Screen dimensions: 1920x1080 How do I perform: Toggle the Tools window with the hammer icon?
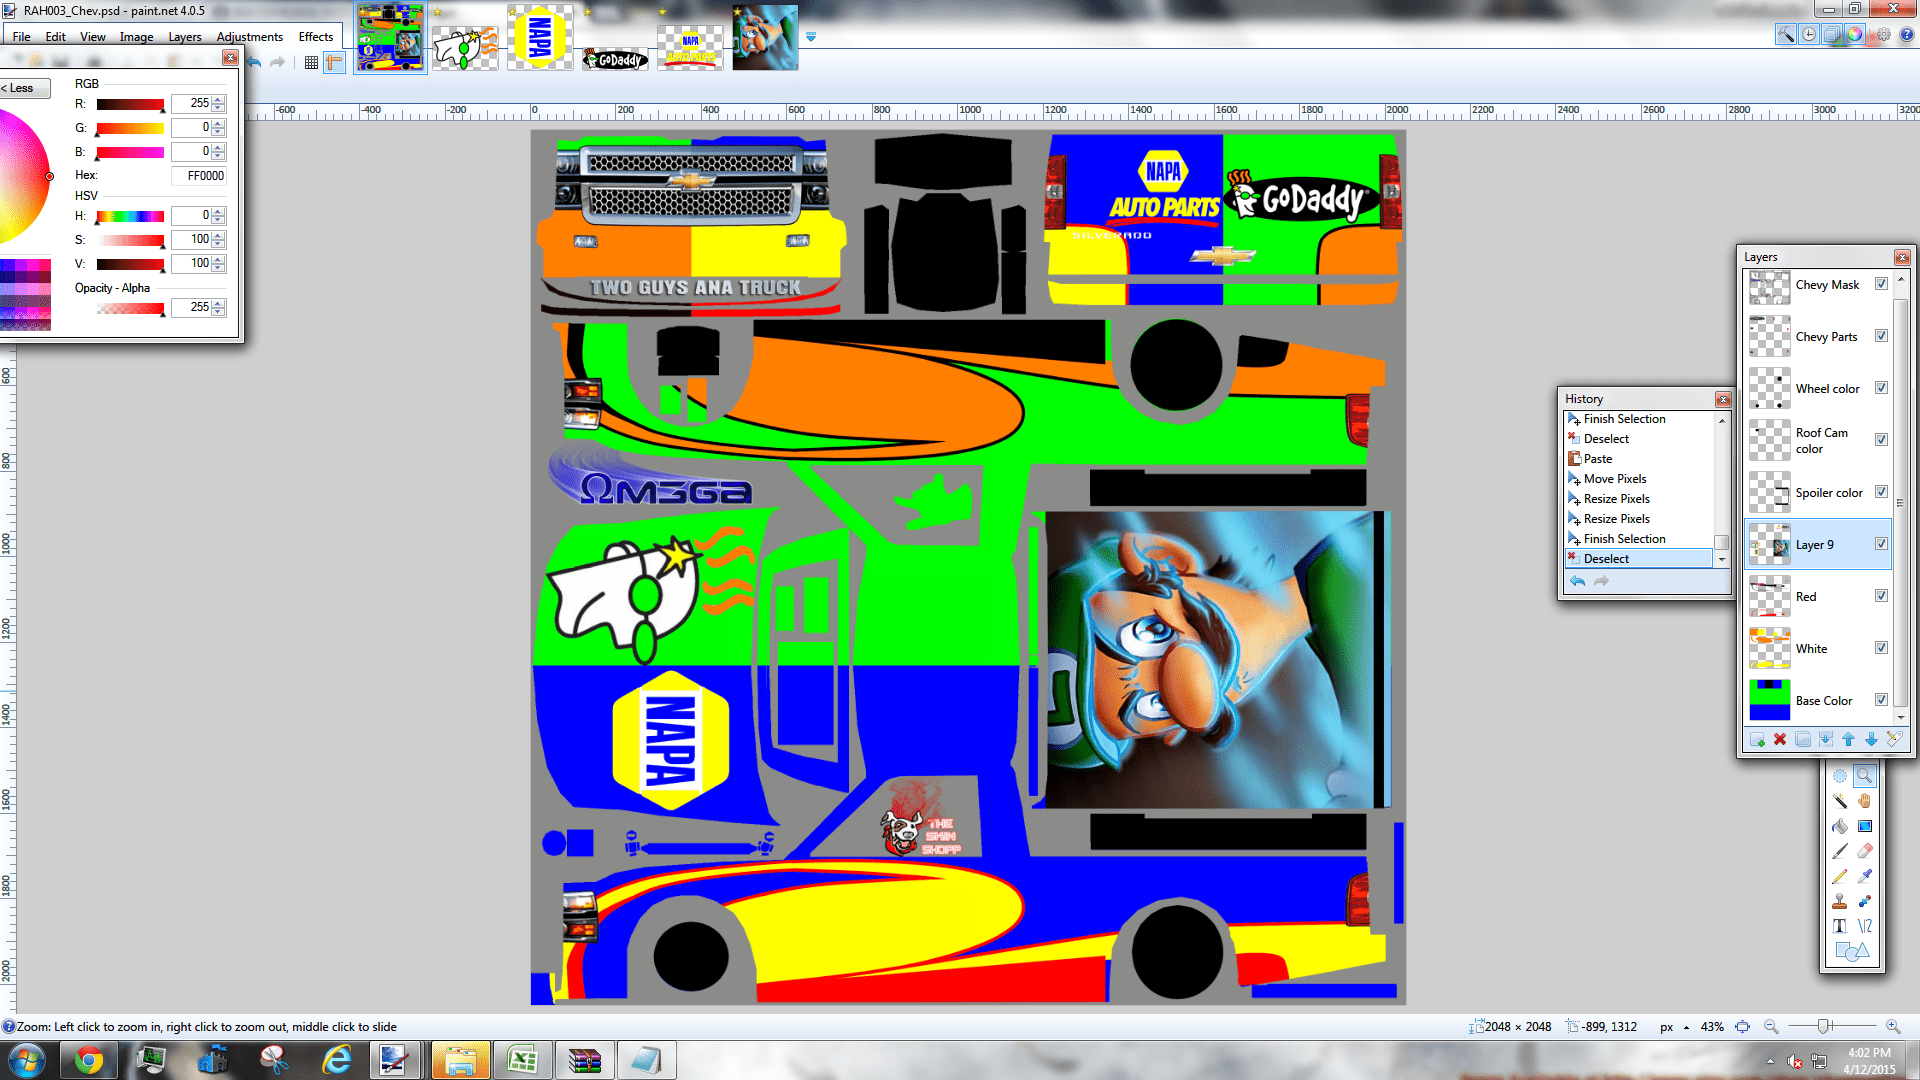pyautogui.click(x=1785, y=35)
